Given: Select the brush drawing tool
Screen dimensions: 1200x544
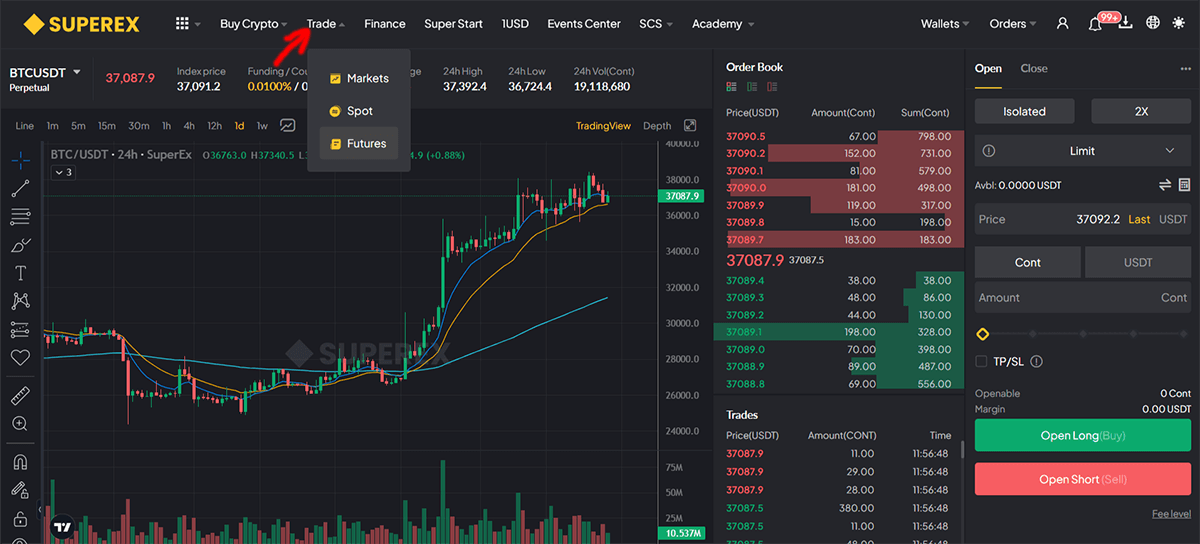Looking at the screenshot, I should 20,244.
